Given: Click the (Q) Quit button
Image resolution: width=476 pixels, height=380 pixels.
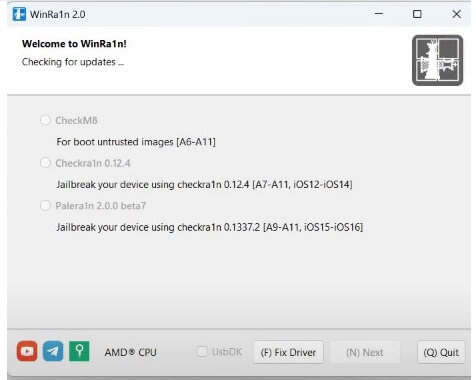Looking at the screenshot, I should point(441,352).
